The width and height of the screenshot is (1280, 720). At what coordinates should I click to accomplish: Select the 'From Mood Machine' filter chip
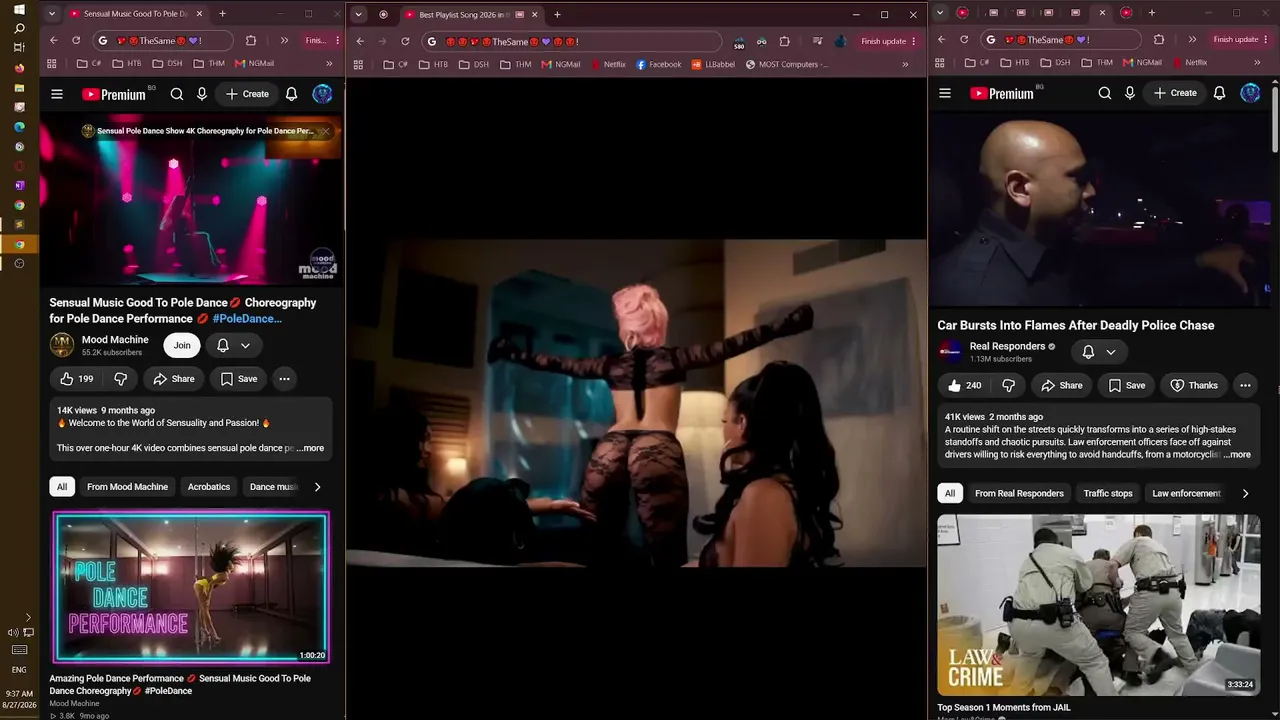click(127, 487)
